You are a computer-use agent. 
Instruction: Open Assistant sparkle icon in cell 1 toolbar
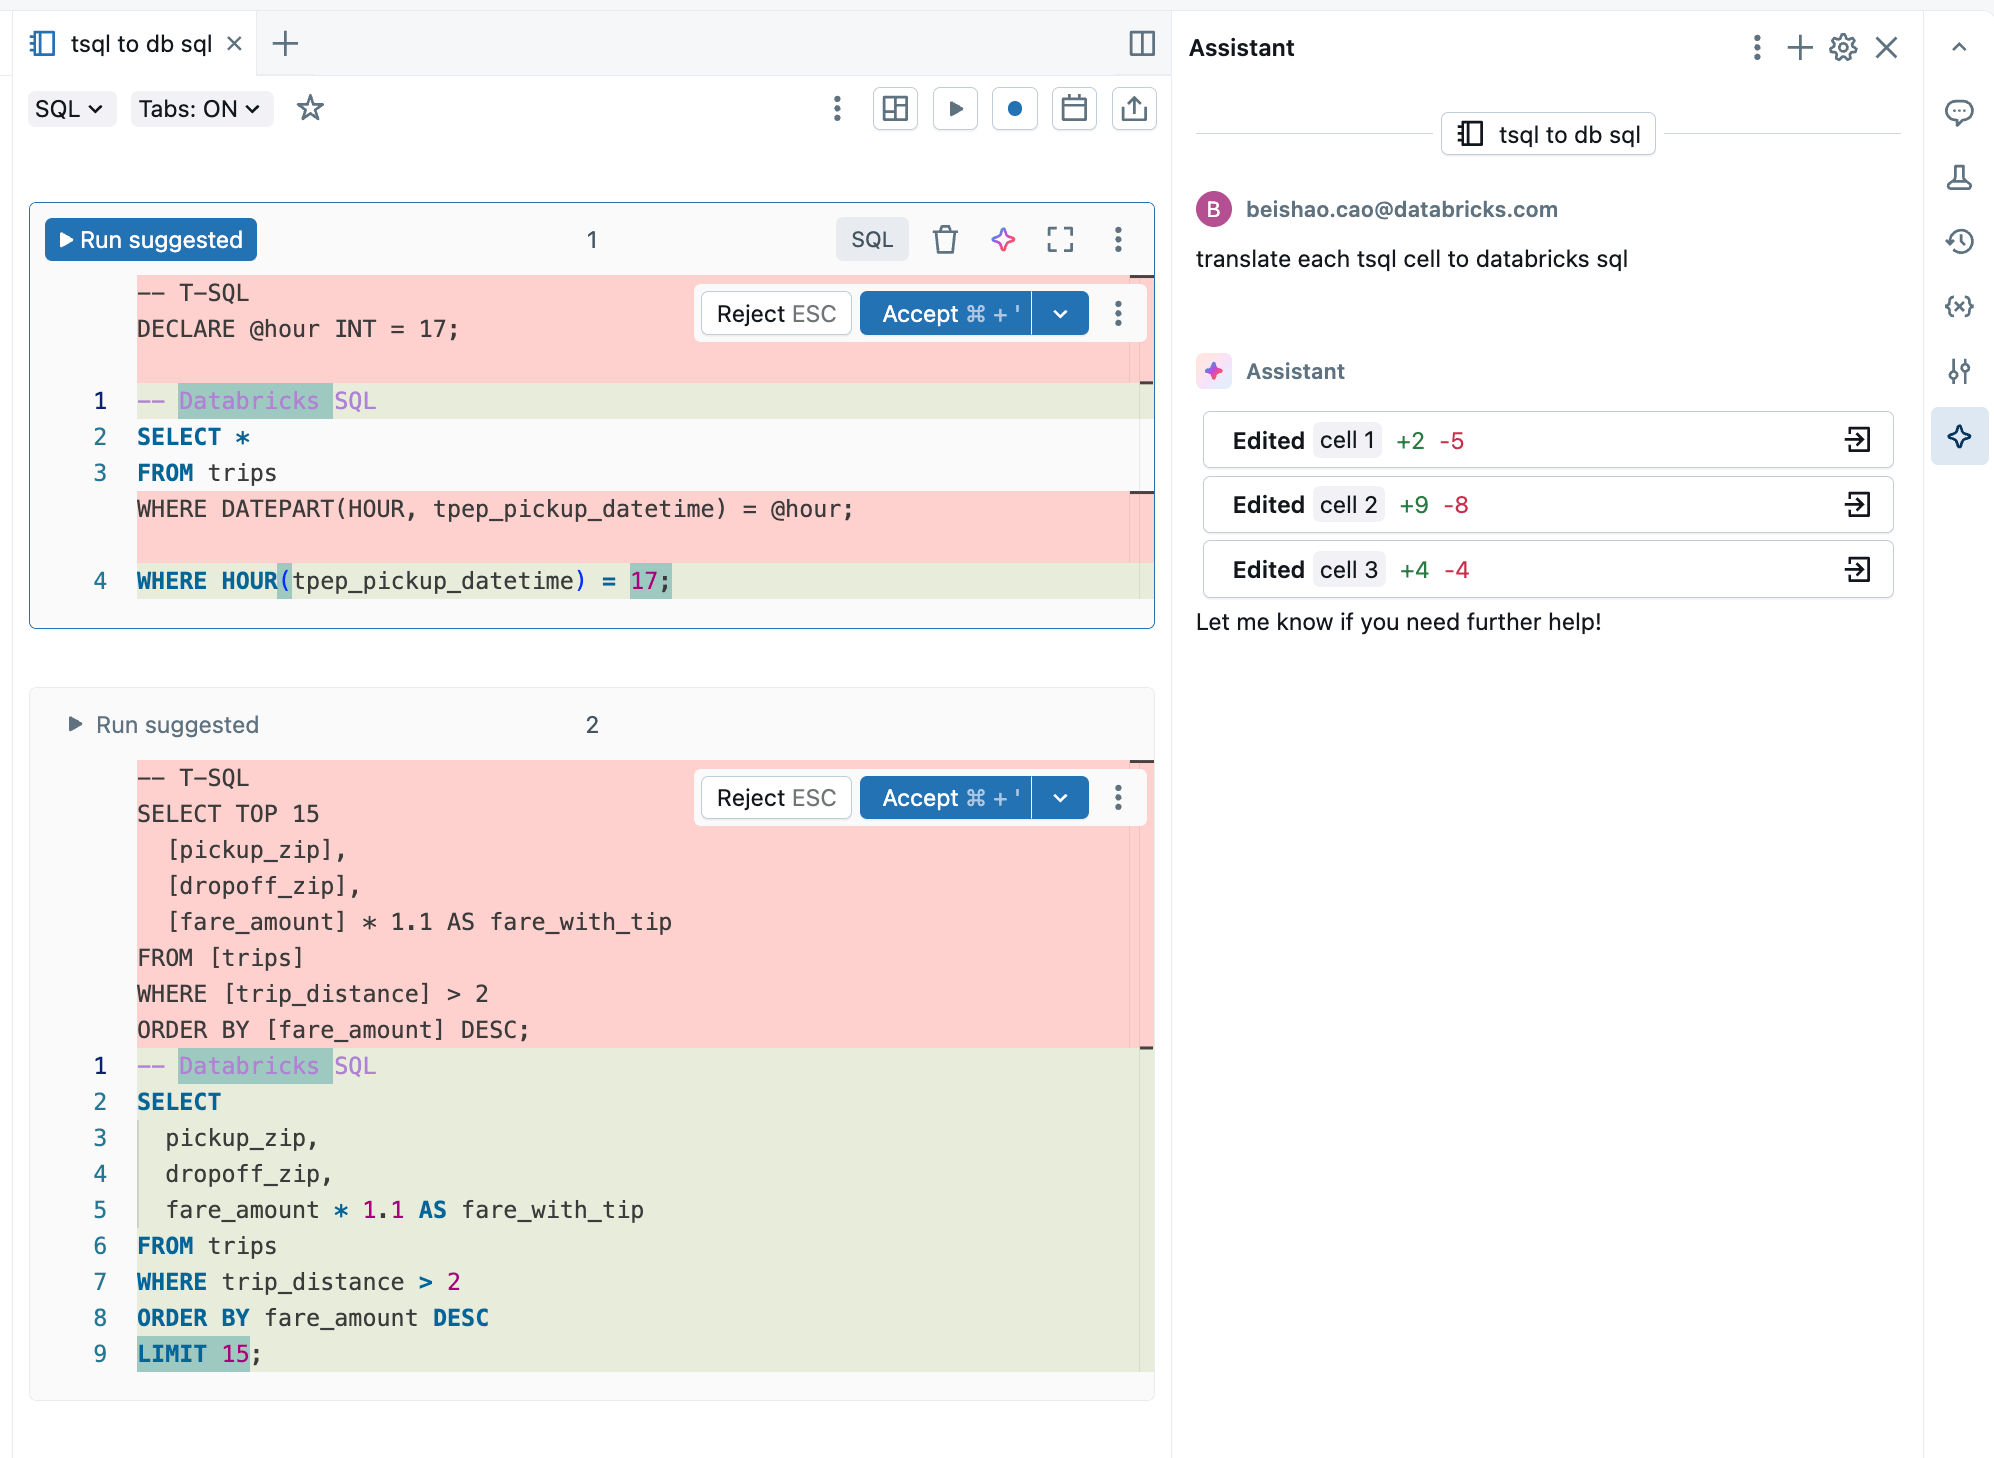[x=1003, y=240]
